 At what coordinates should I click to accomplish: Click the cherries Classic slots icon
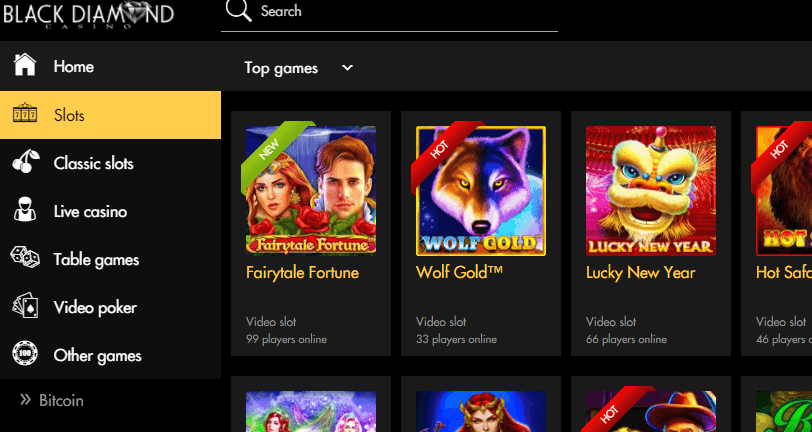point(25,162)
